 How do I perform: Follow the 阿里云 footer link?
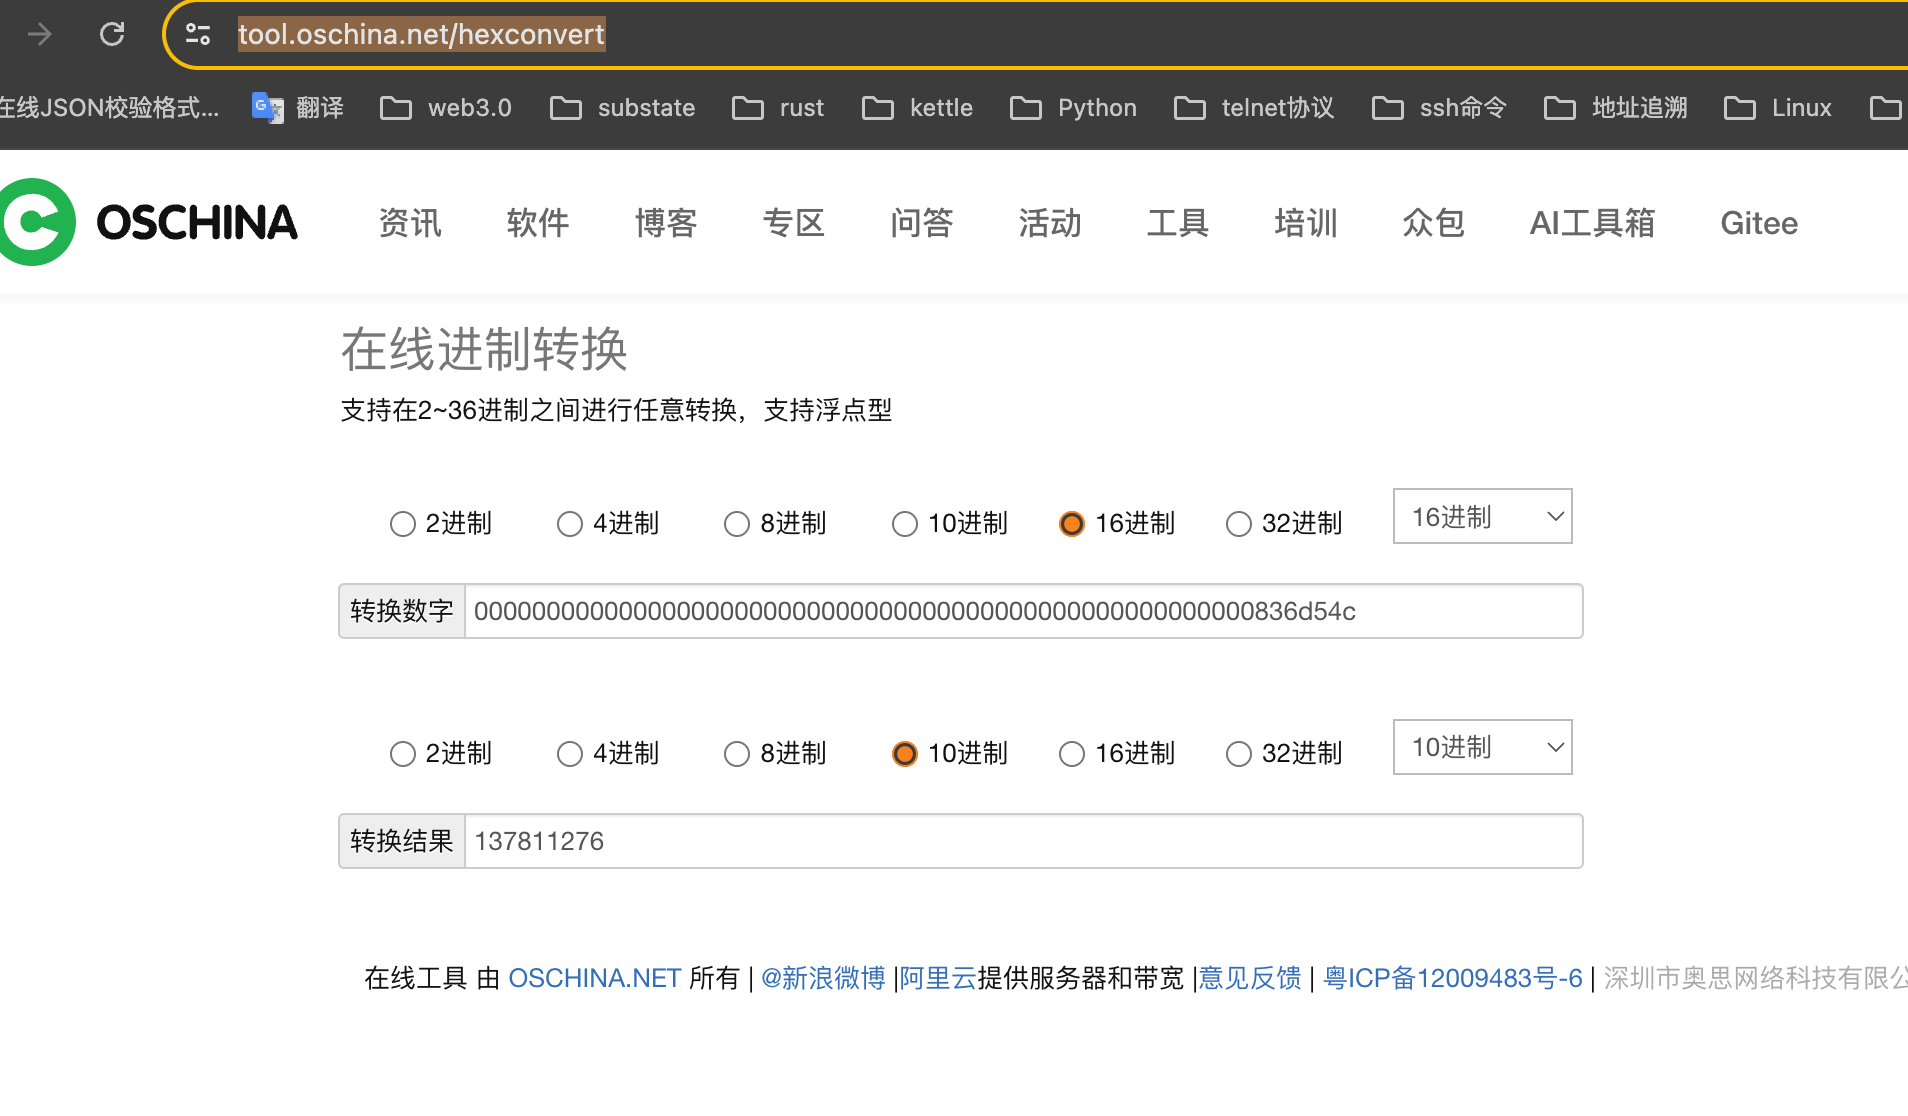[x=938, y=978]
